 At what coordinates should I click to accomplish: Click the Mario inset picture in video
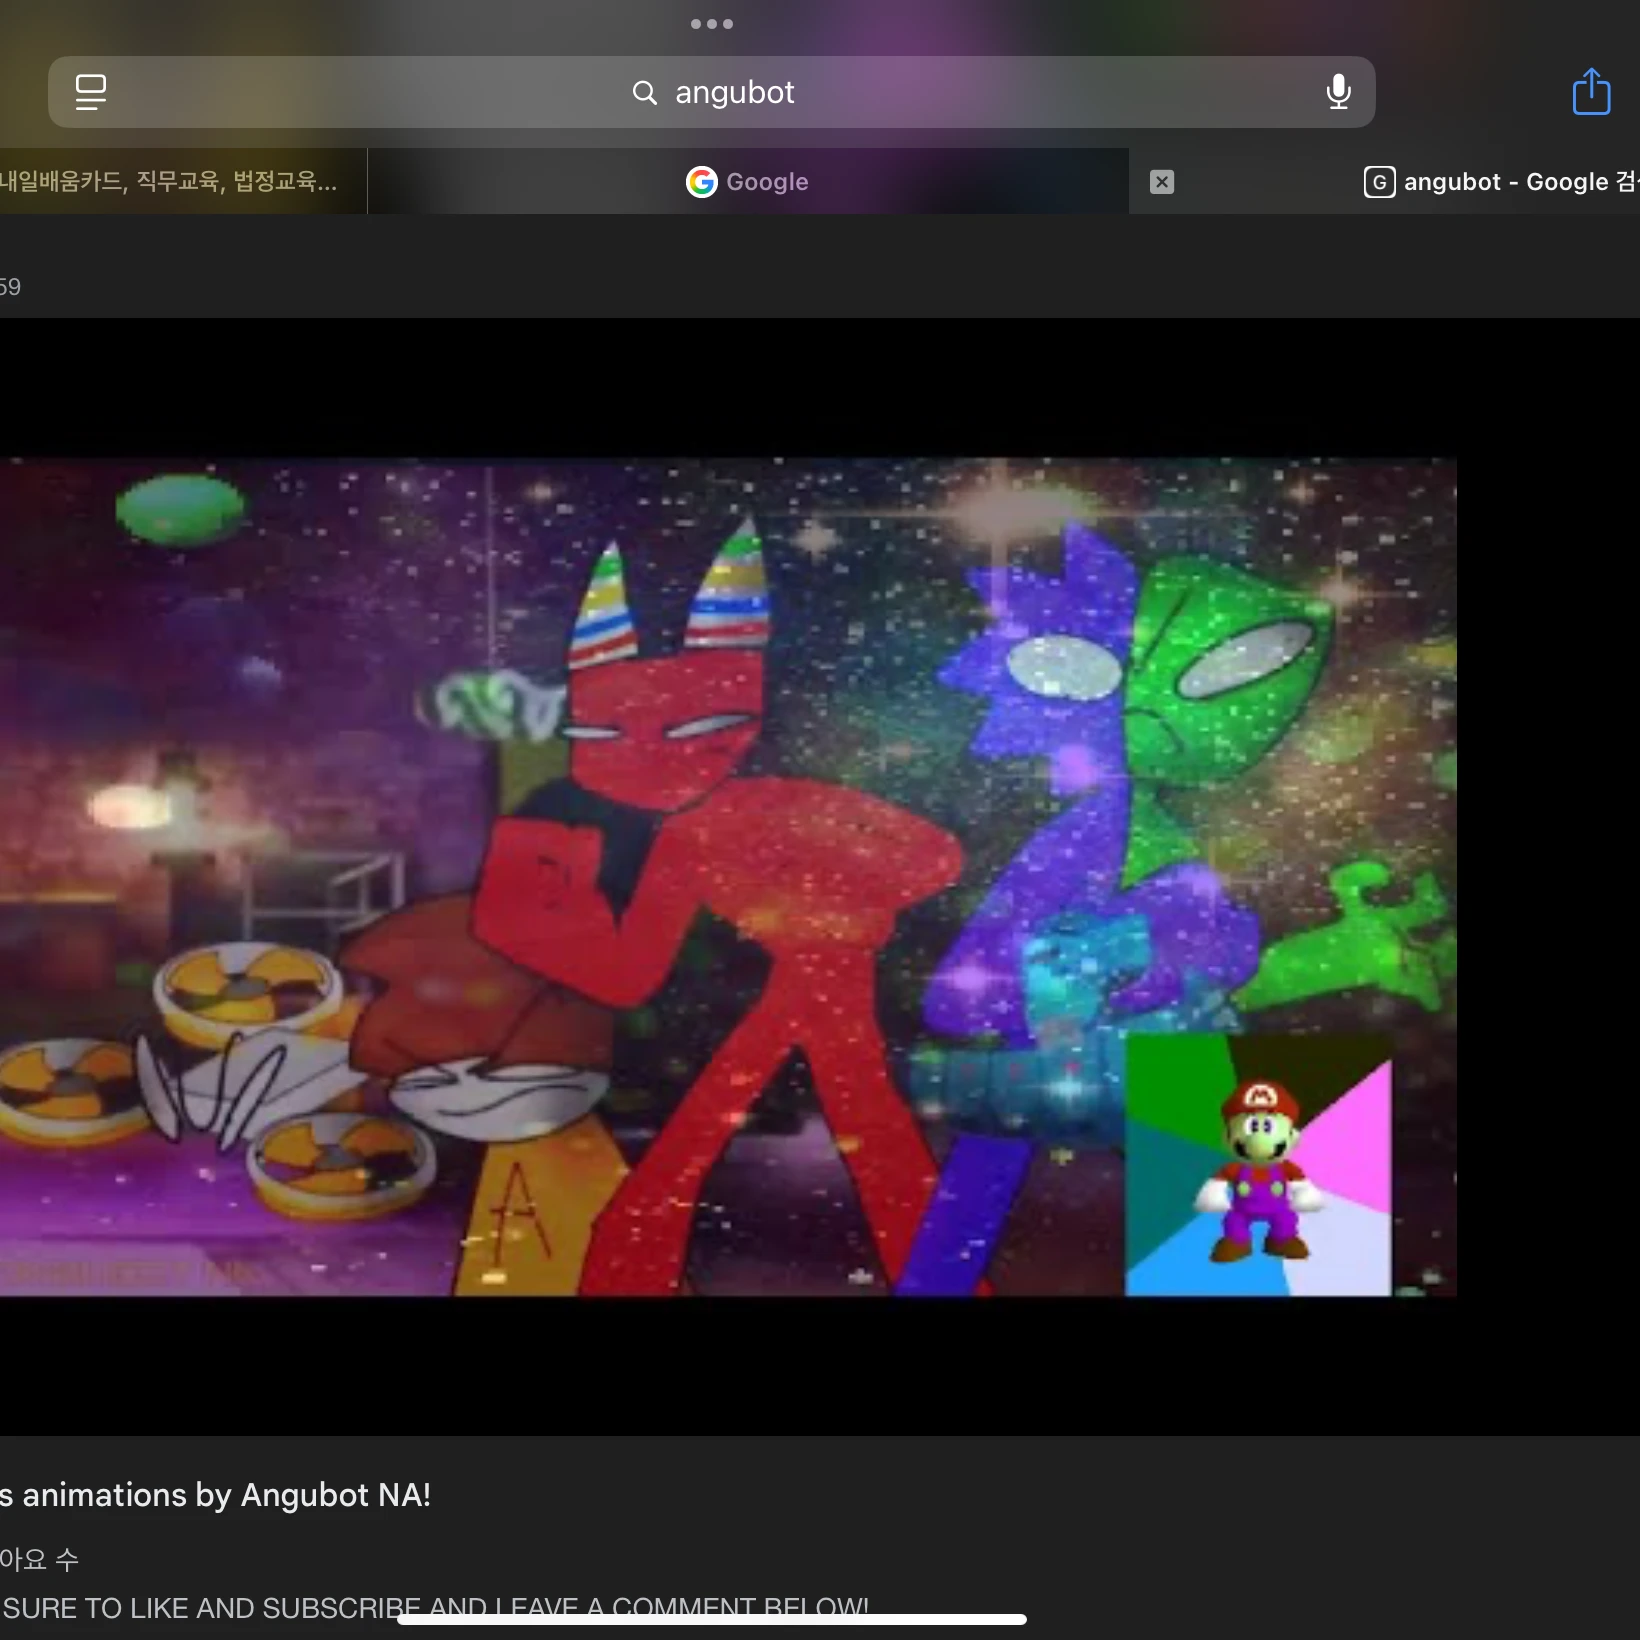(1258, 1165)
